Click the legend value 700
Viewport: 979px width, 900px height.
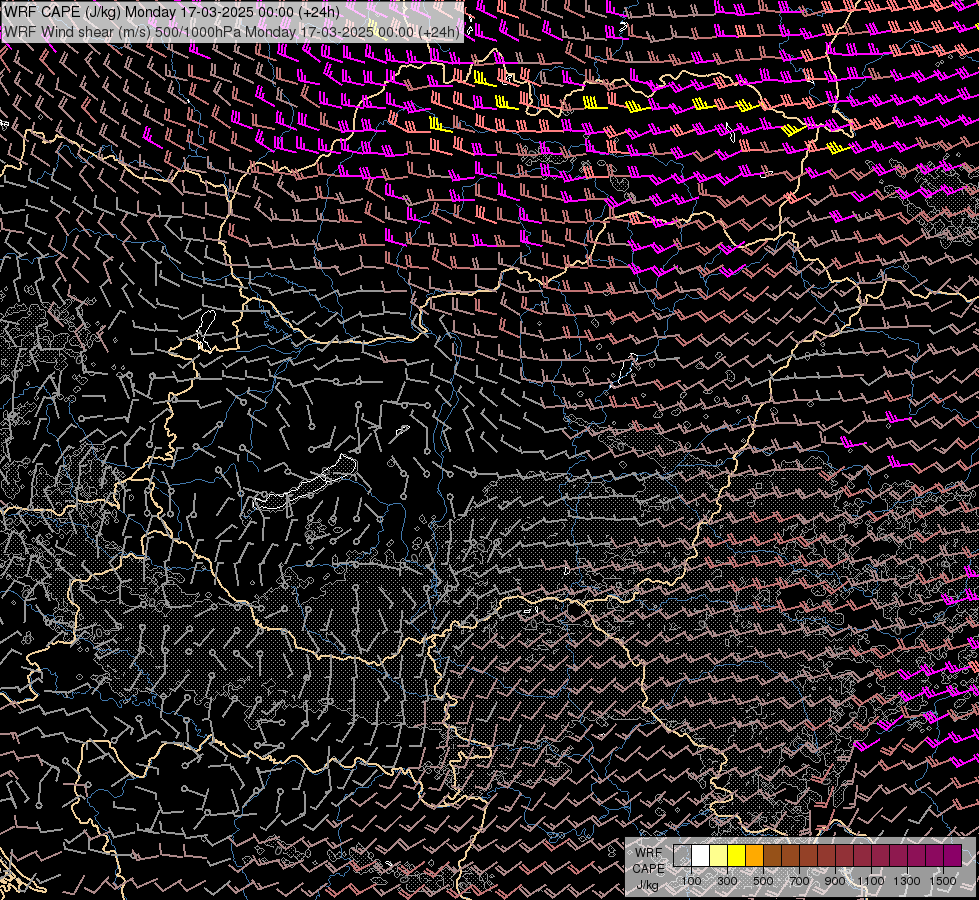[x=799, y=881]
